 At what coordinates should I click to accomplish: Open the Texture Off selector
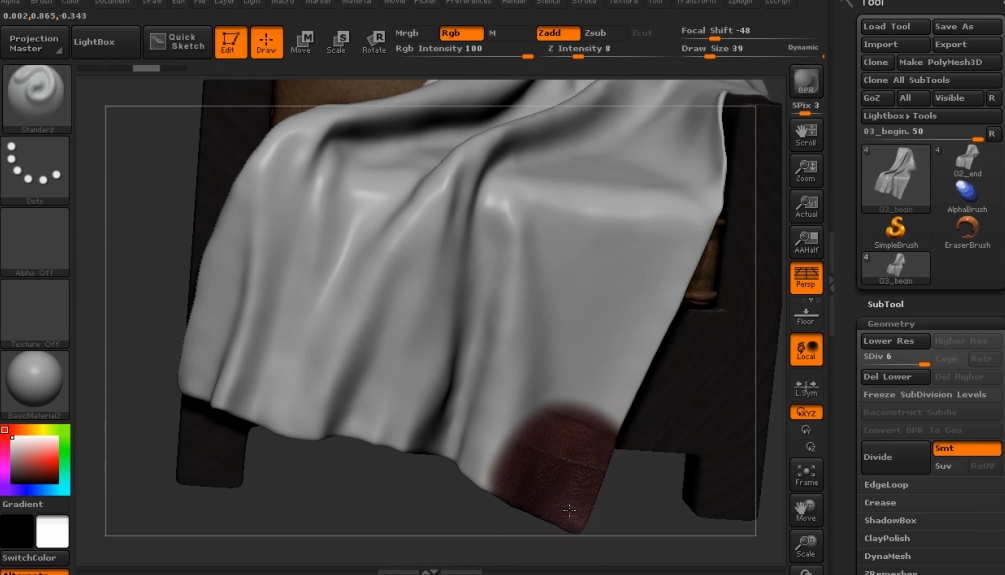click(36, 314)
